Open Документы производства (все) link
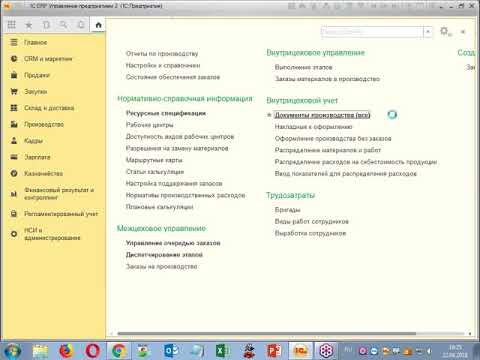 (x=322, y=115)
